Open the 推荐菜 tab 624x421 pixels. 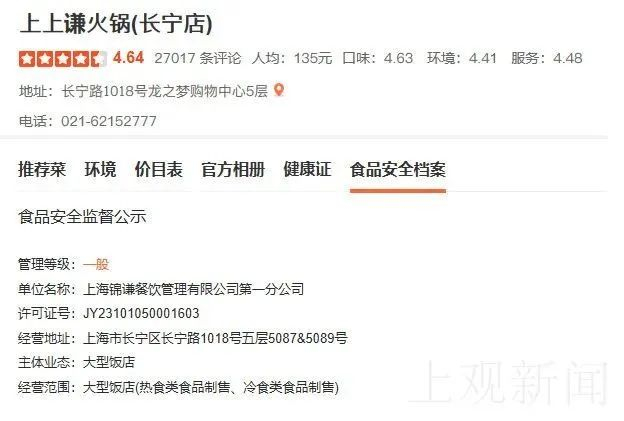coord(42,170)
